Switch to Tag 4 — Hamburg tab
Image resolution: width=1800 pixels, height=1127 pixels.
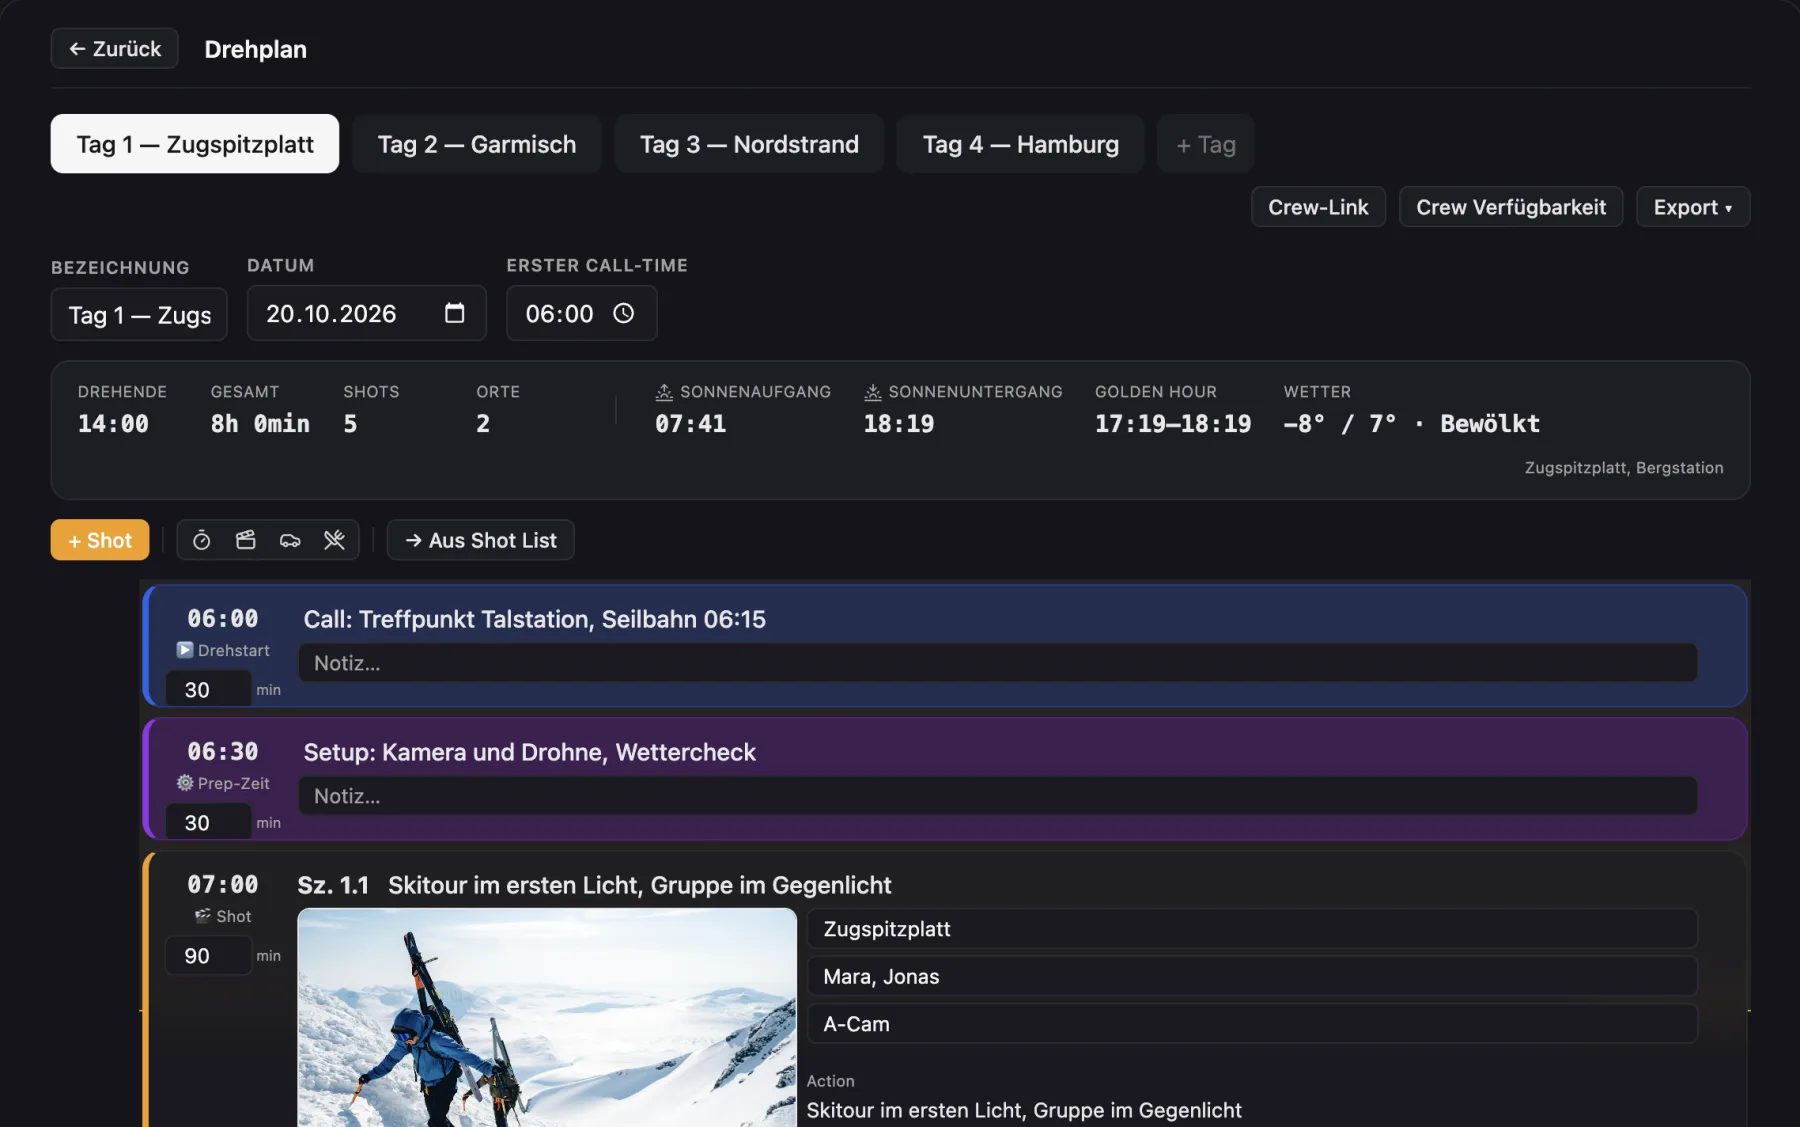tap(1020, 144)
